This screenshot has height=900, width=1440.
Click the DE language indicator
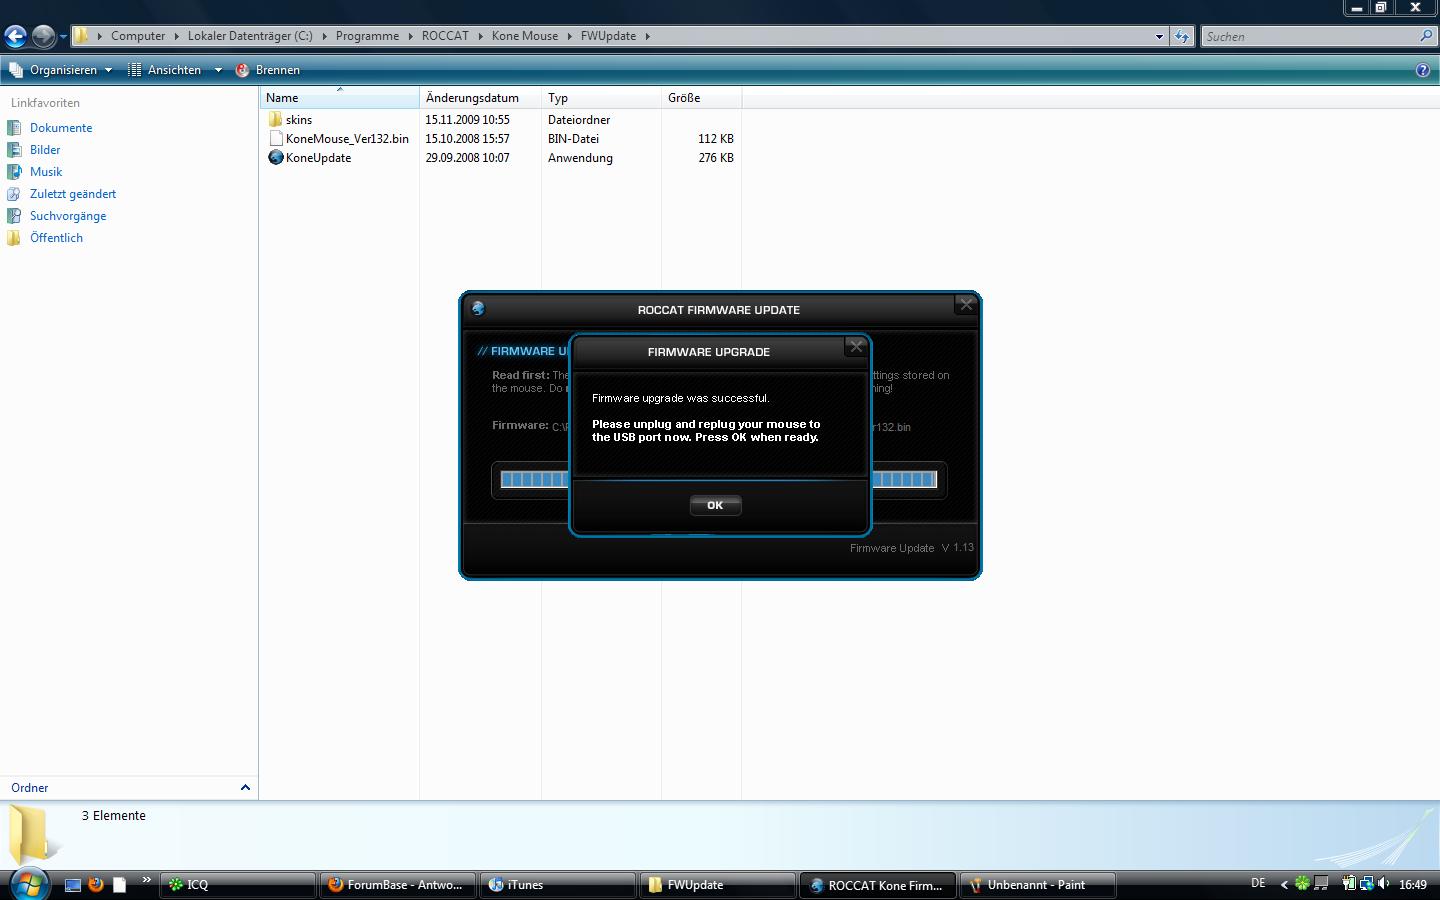(x=1258, y=883)
